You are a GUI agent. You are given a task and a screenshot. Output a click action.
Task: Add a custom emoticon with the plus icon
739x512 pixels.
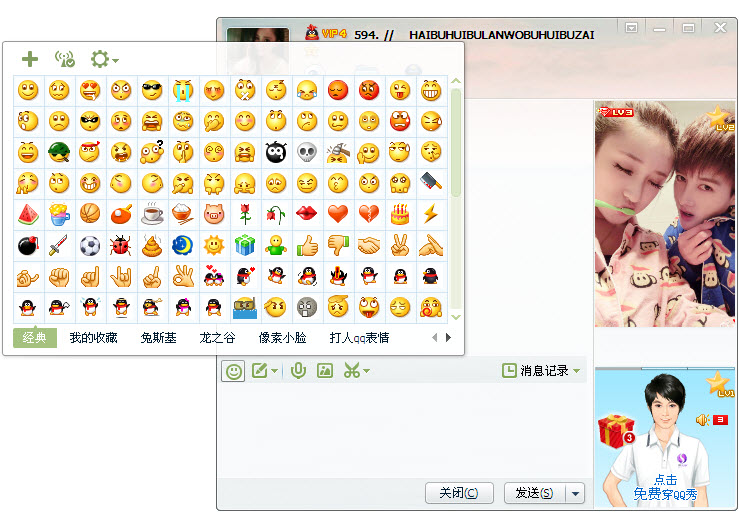click(30, 59)
